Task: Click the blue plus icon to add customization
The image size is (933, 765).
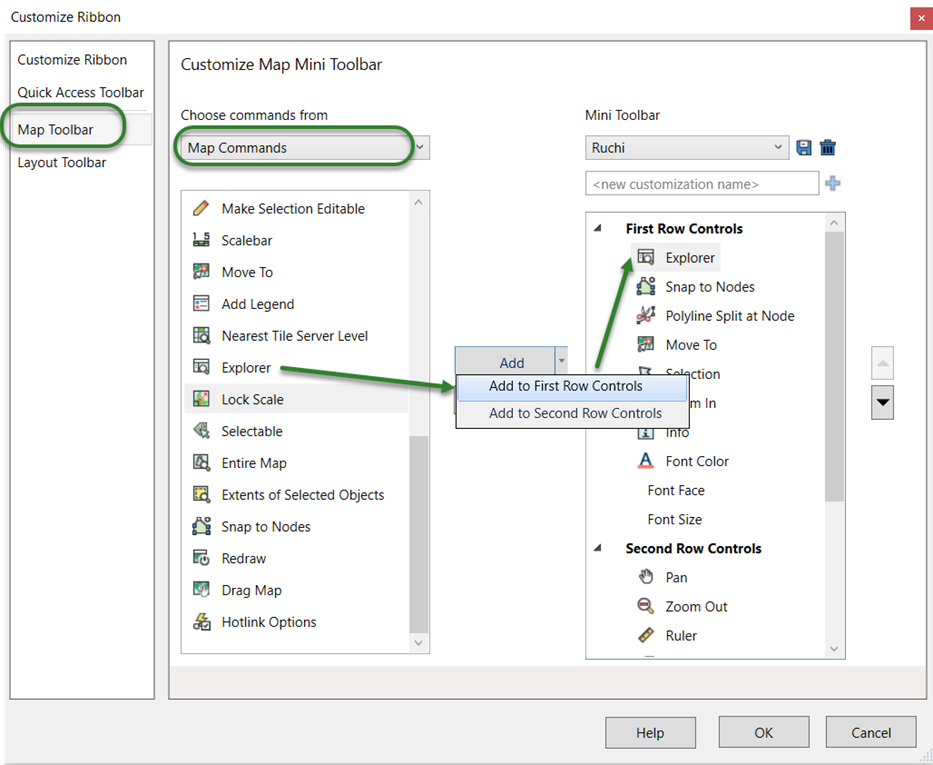Action: coord(833,183)
